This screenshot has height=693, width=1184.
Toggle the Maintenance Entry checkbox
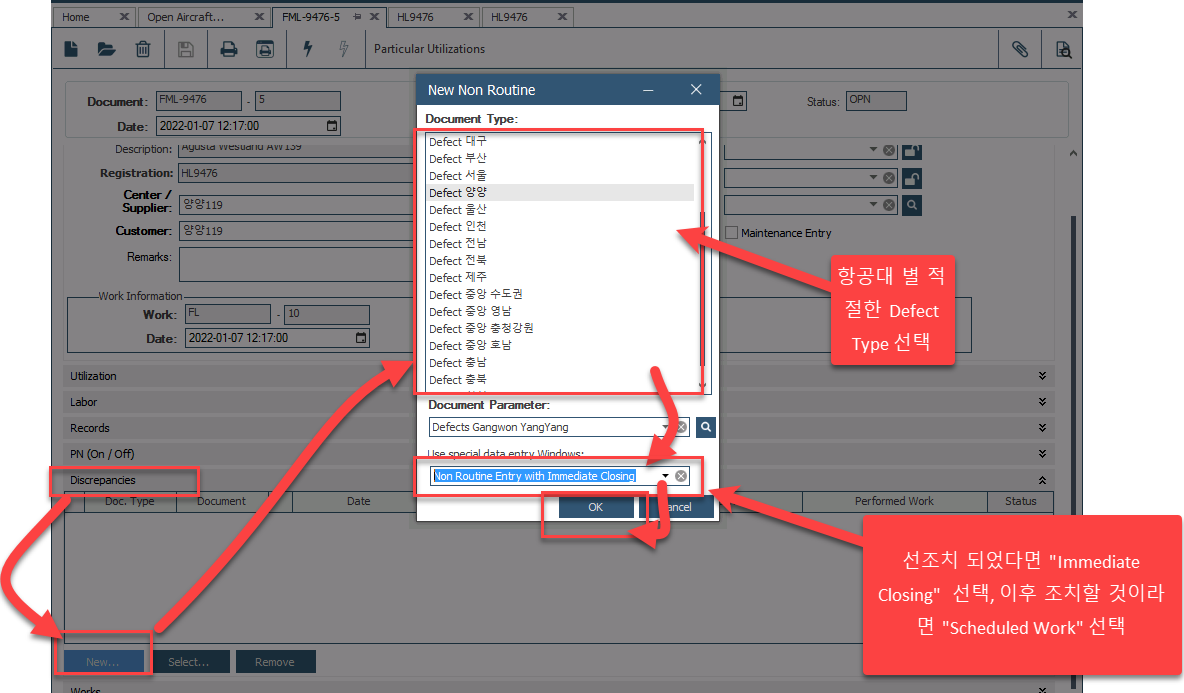732,233
